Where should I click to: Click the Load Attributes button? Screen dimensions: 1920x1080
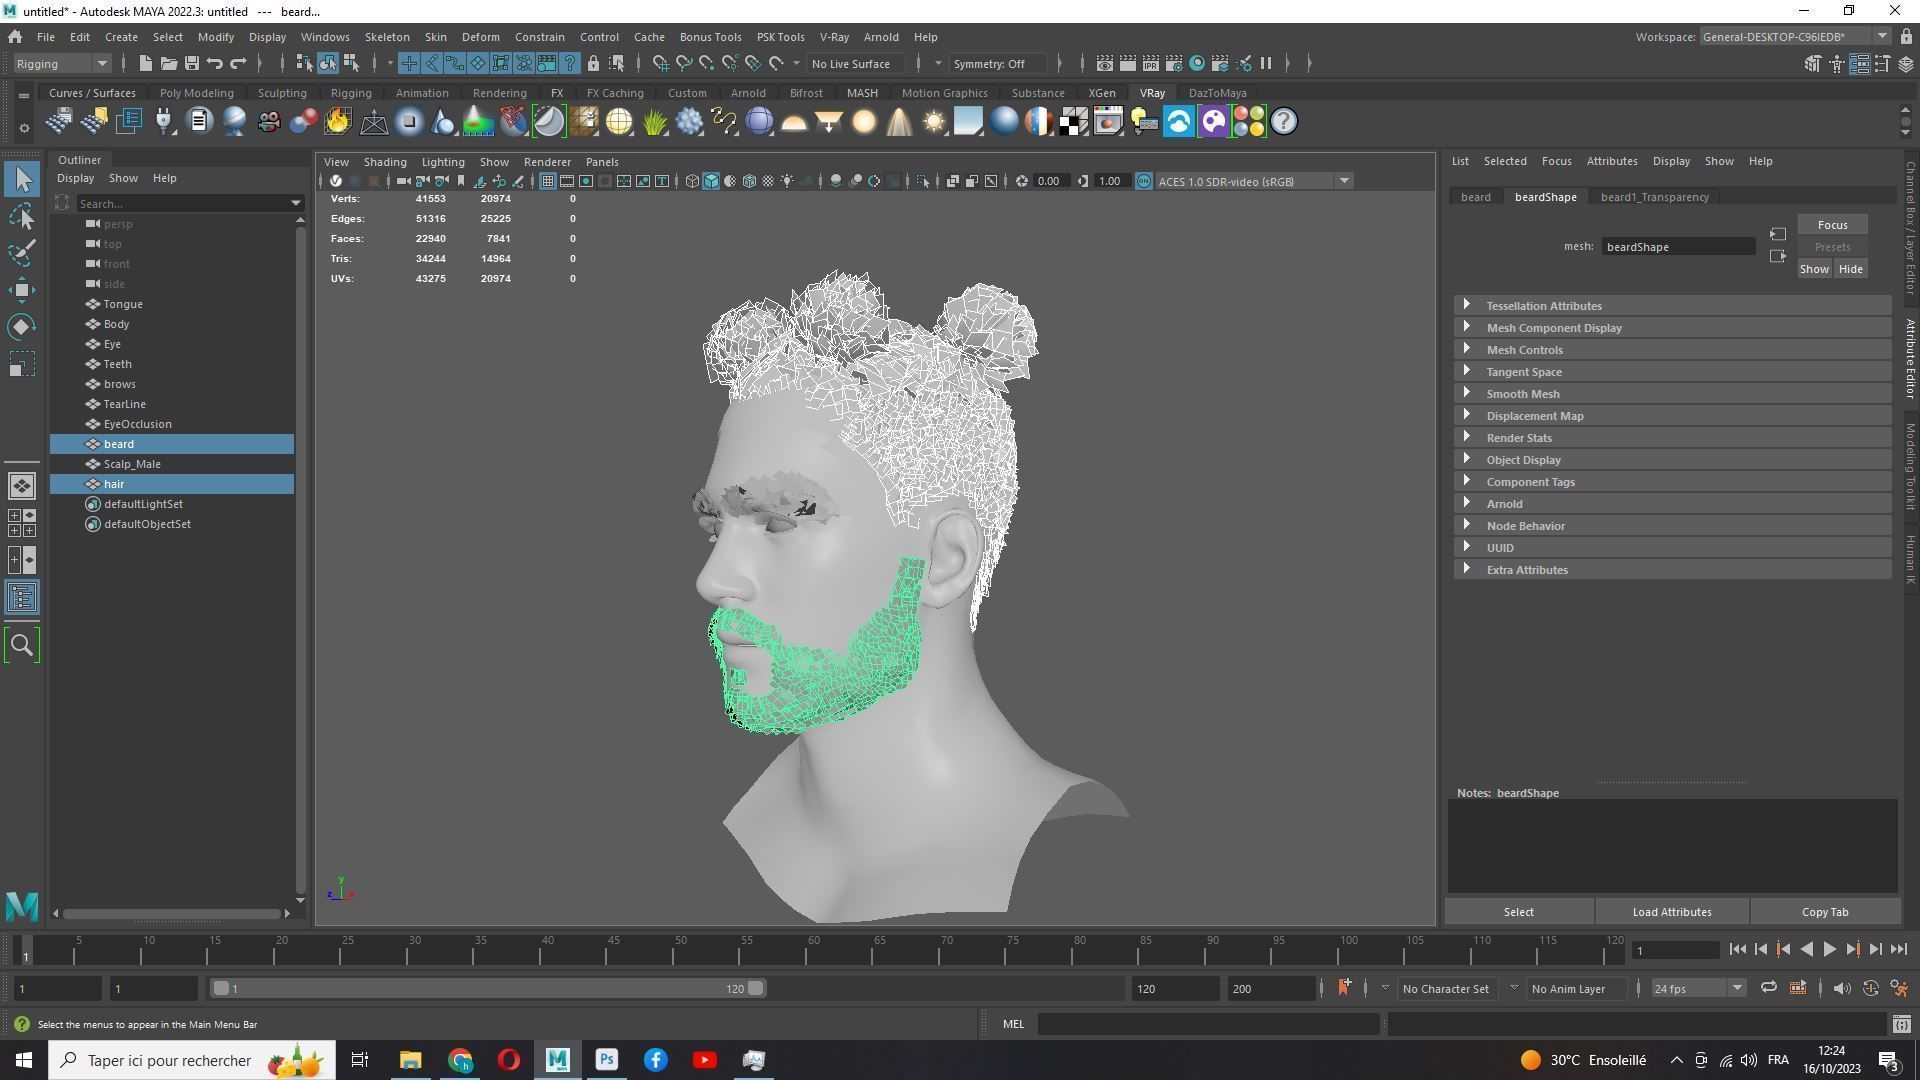pyautogui.click(x=1671, y=912)
